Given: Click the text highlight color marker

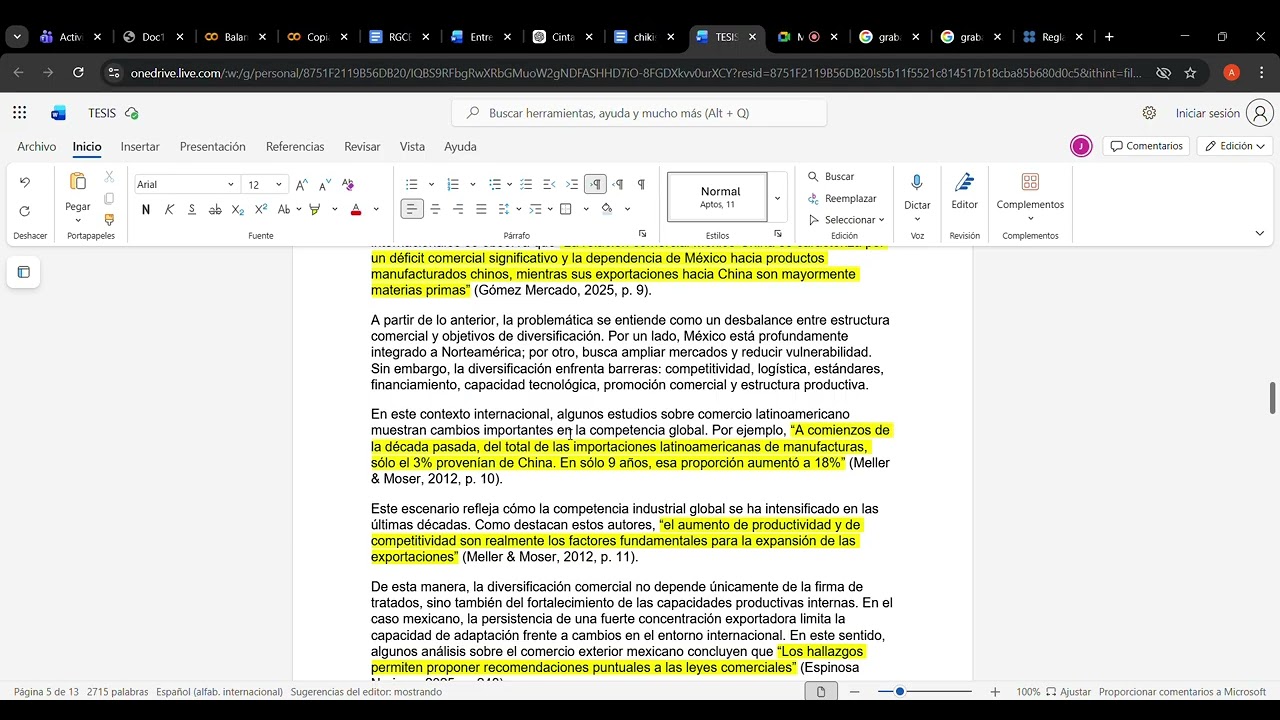Looking at the screenshot, I should [x=315, y=209].
